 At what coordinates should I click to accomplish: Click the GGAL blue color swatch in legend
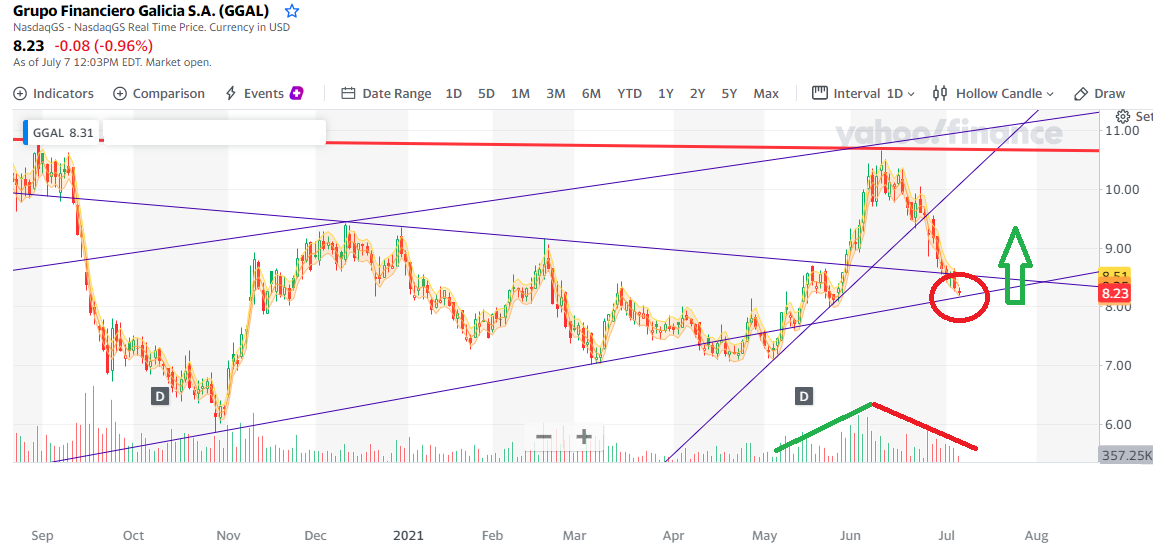(25, 132)
